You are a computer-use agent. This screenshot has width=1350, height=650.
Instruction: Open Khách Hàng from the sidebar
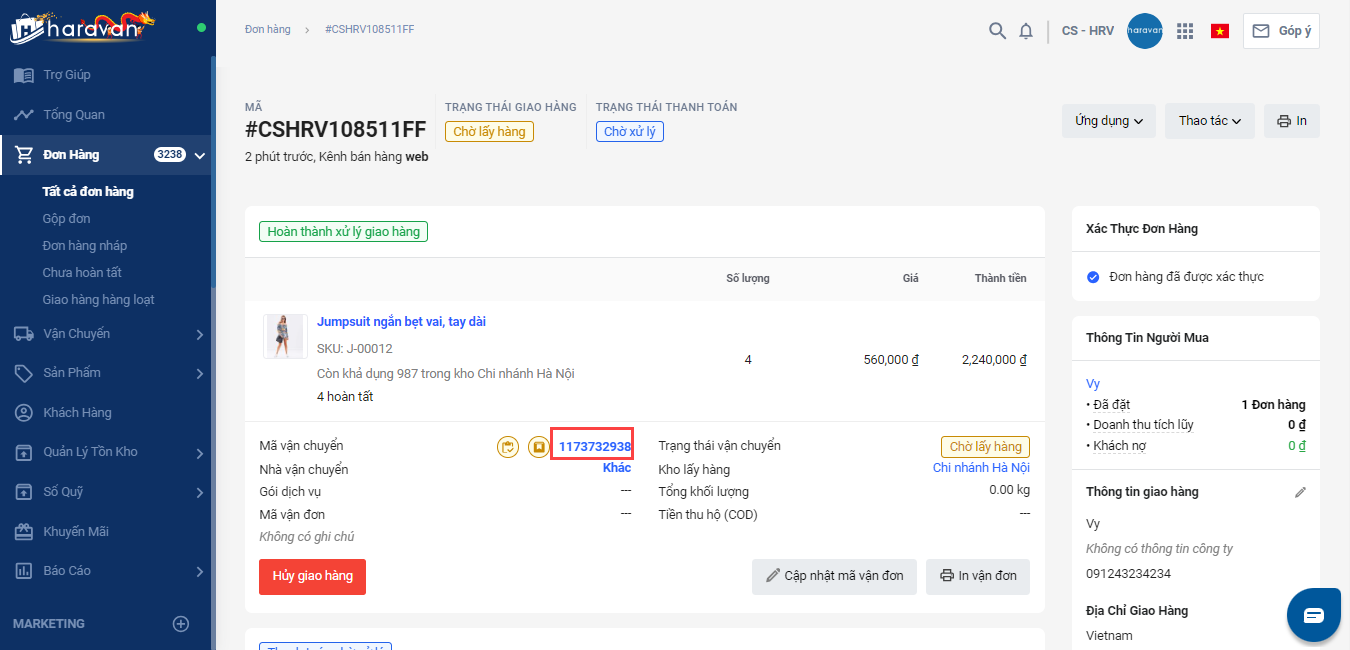[77, 413]
